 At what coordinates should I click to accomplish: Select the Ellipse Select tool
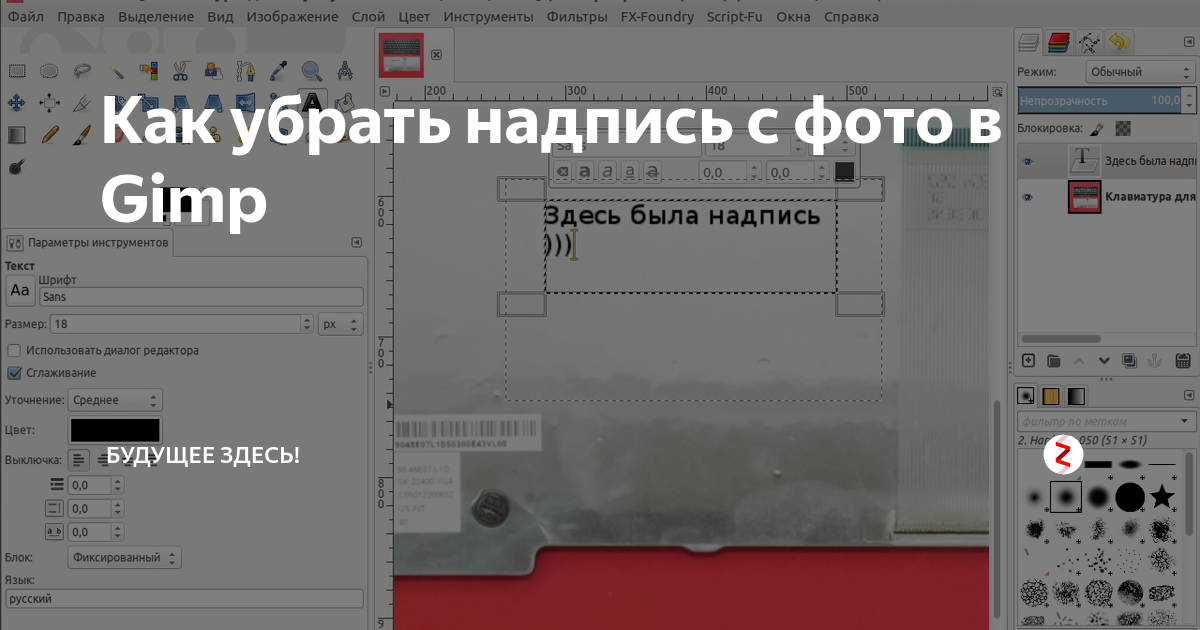click(49, 71)
